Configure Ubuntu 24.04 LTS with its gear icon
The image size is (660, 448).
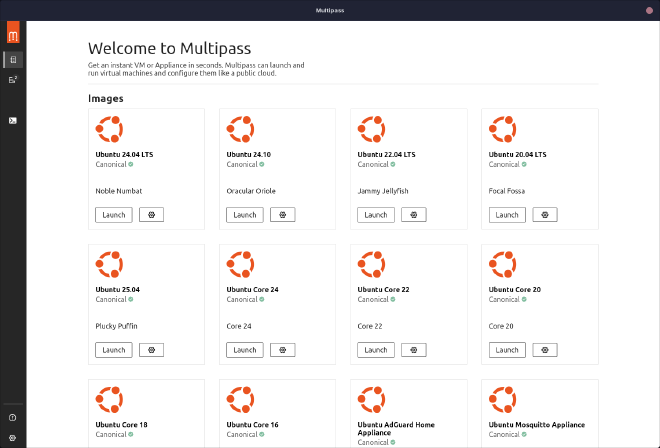152,215
